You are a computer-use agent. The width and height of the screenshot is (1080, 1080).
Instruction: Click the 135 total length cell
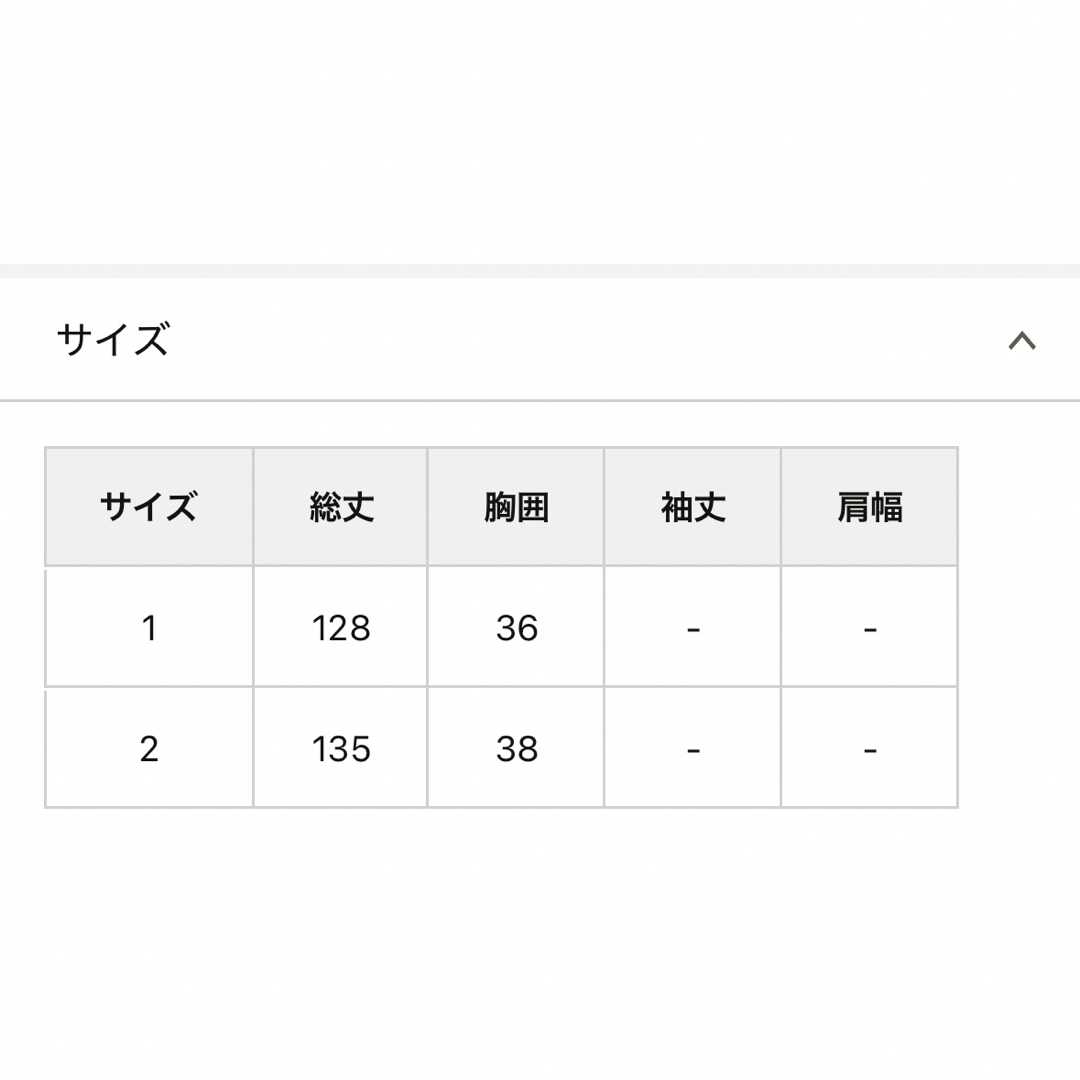coord(340,748)
